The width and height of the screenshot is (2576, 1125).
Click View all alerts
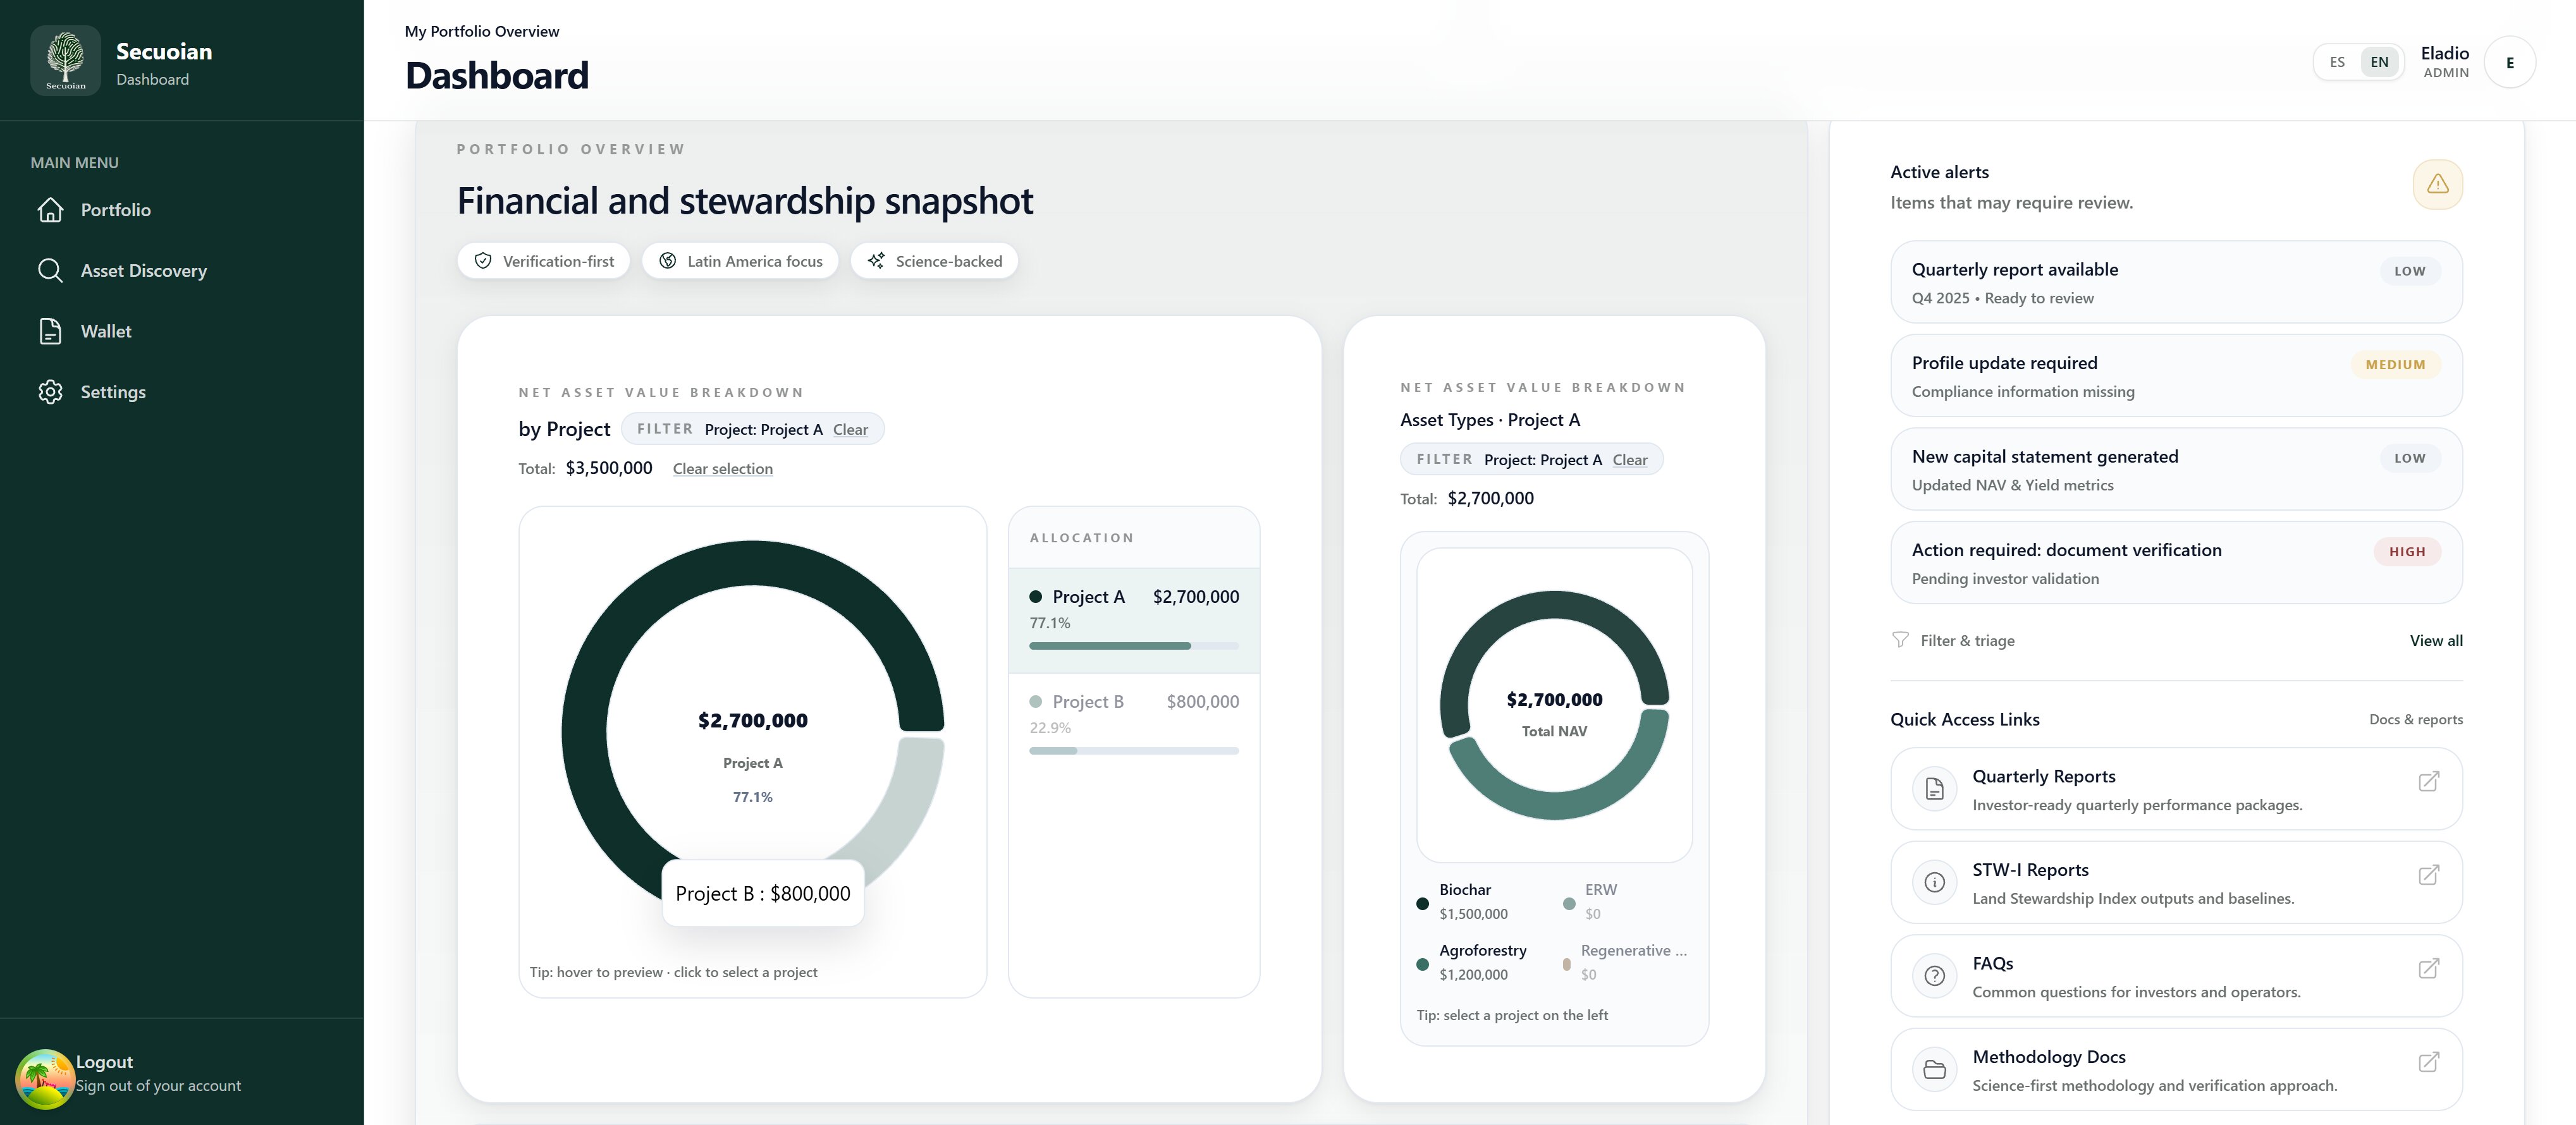(x=2435, y=641)
